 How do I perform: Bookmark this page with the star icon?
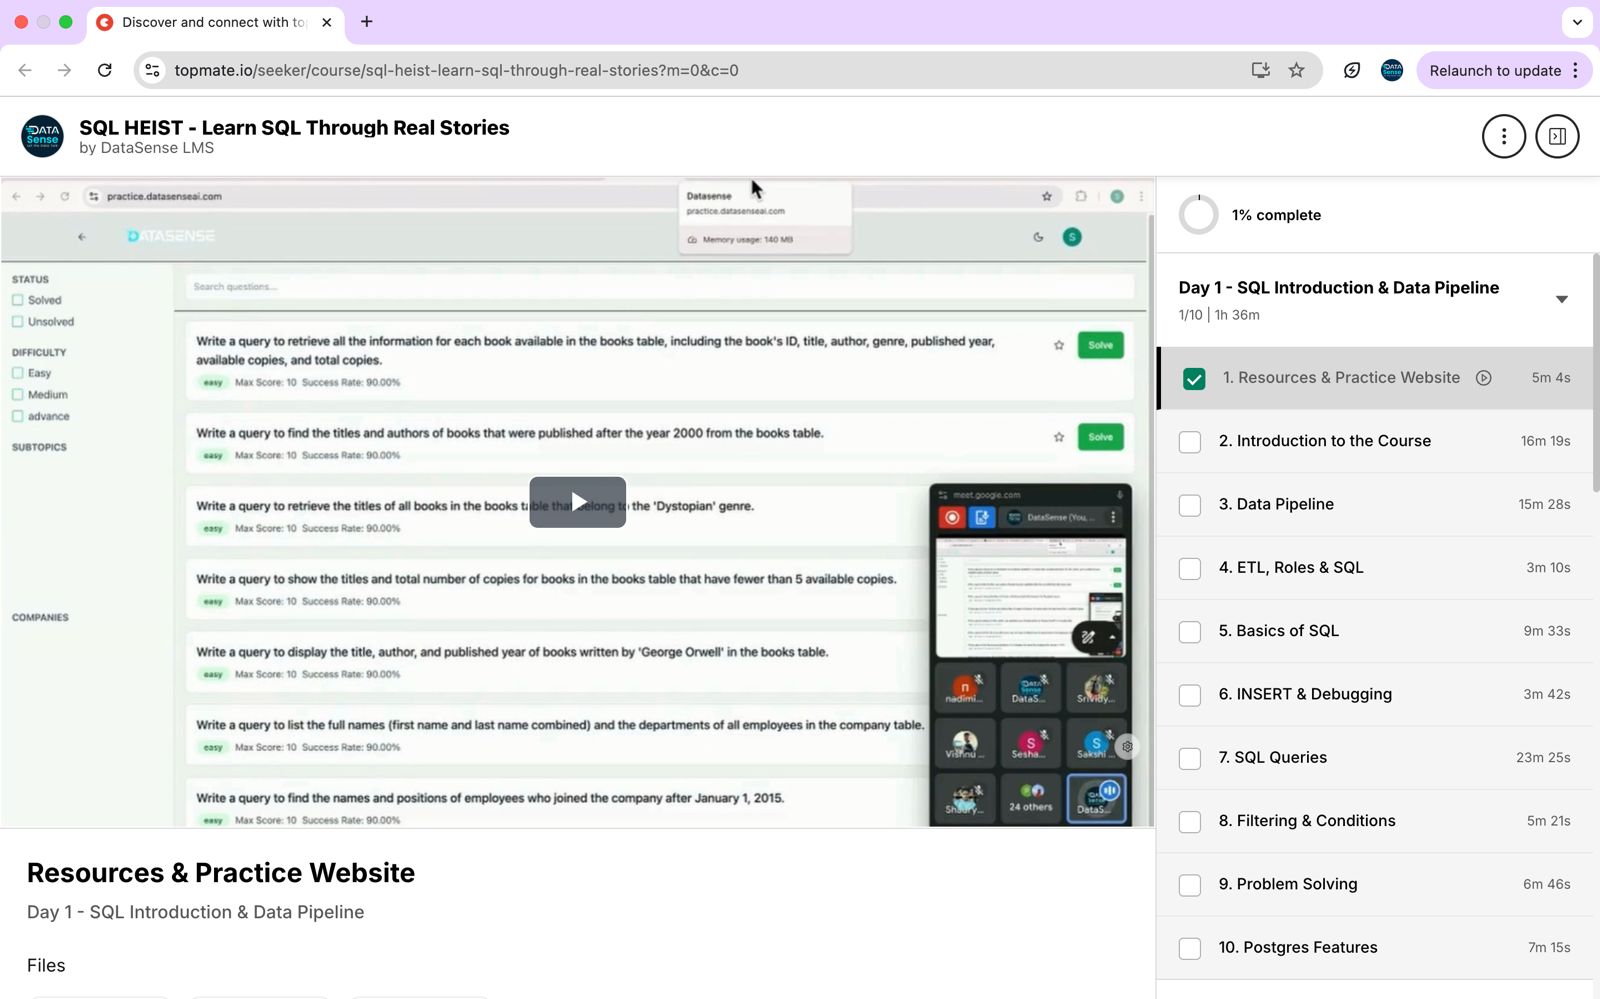(1296, 70)
